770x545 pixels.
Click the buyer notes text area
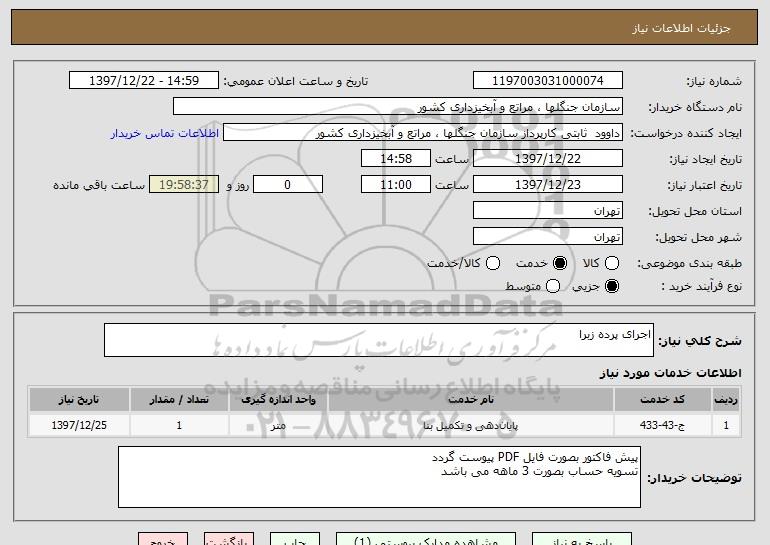[379, 477]
